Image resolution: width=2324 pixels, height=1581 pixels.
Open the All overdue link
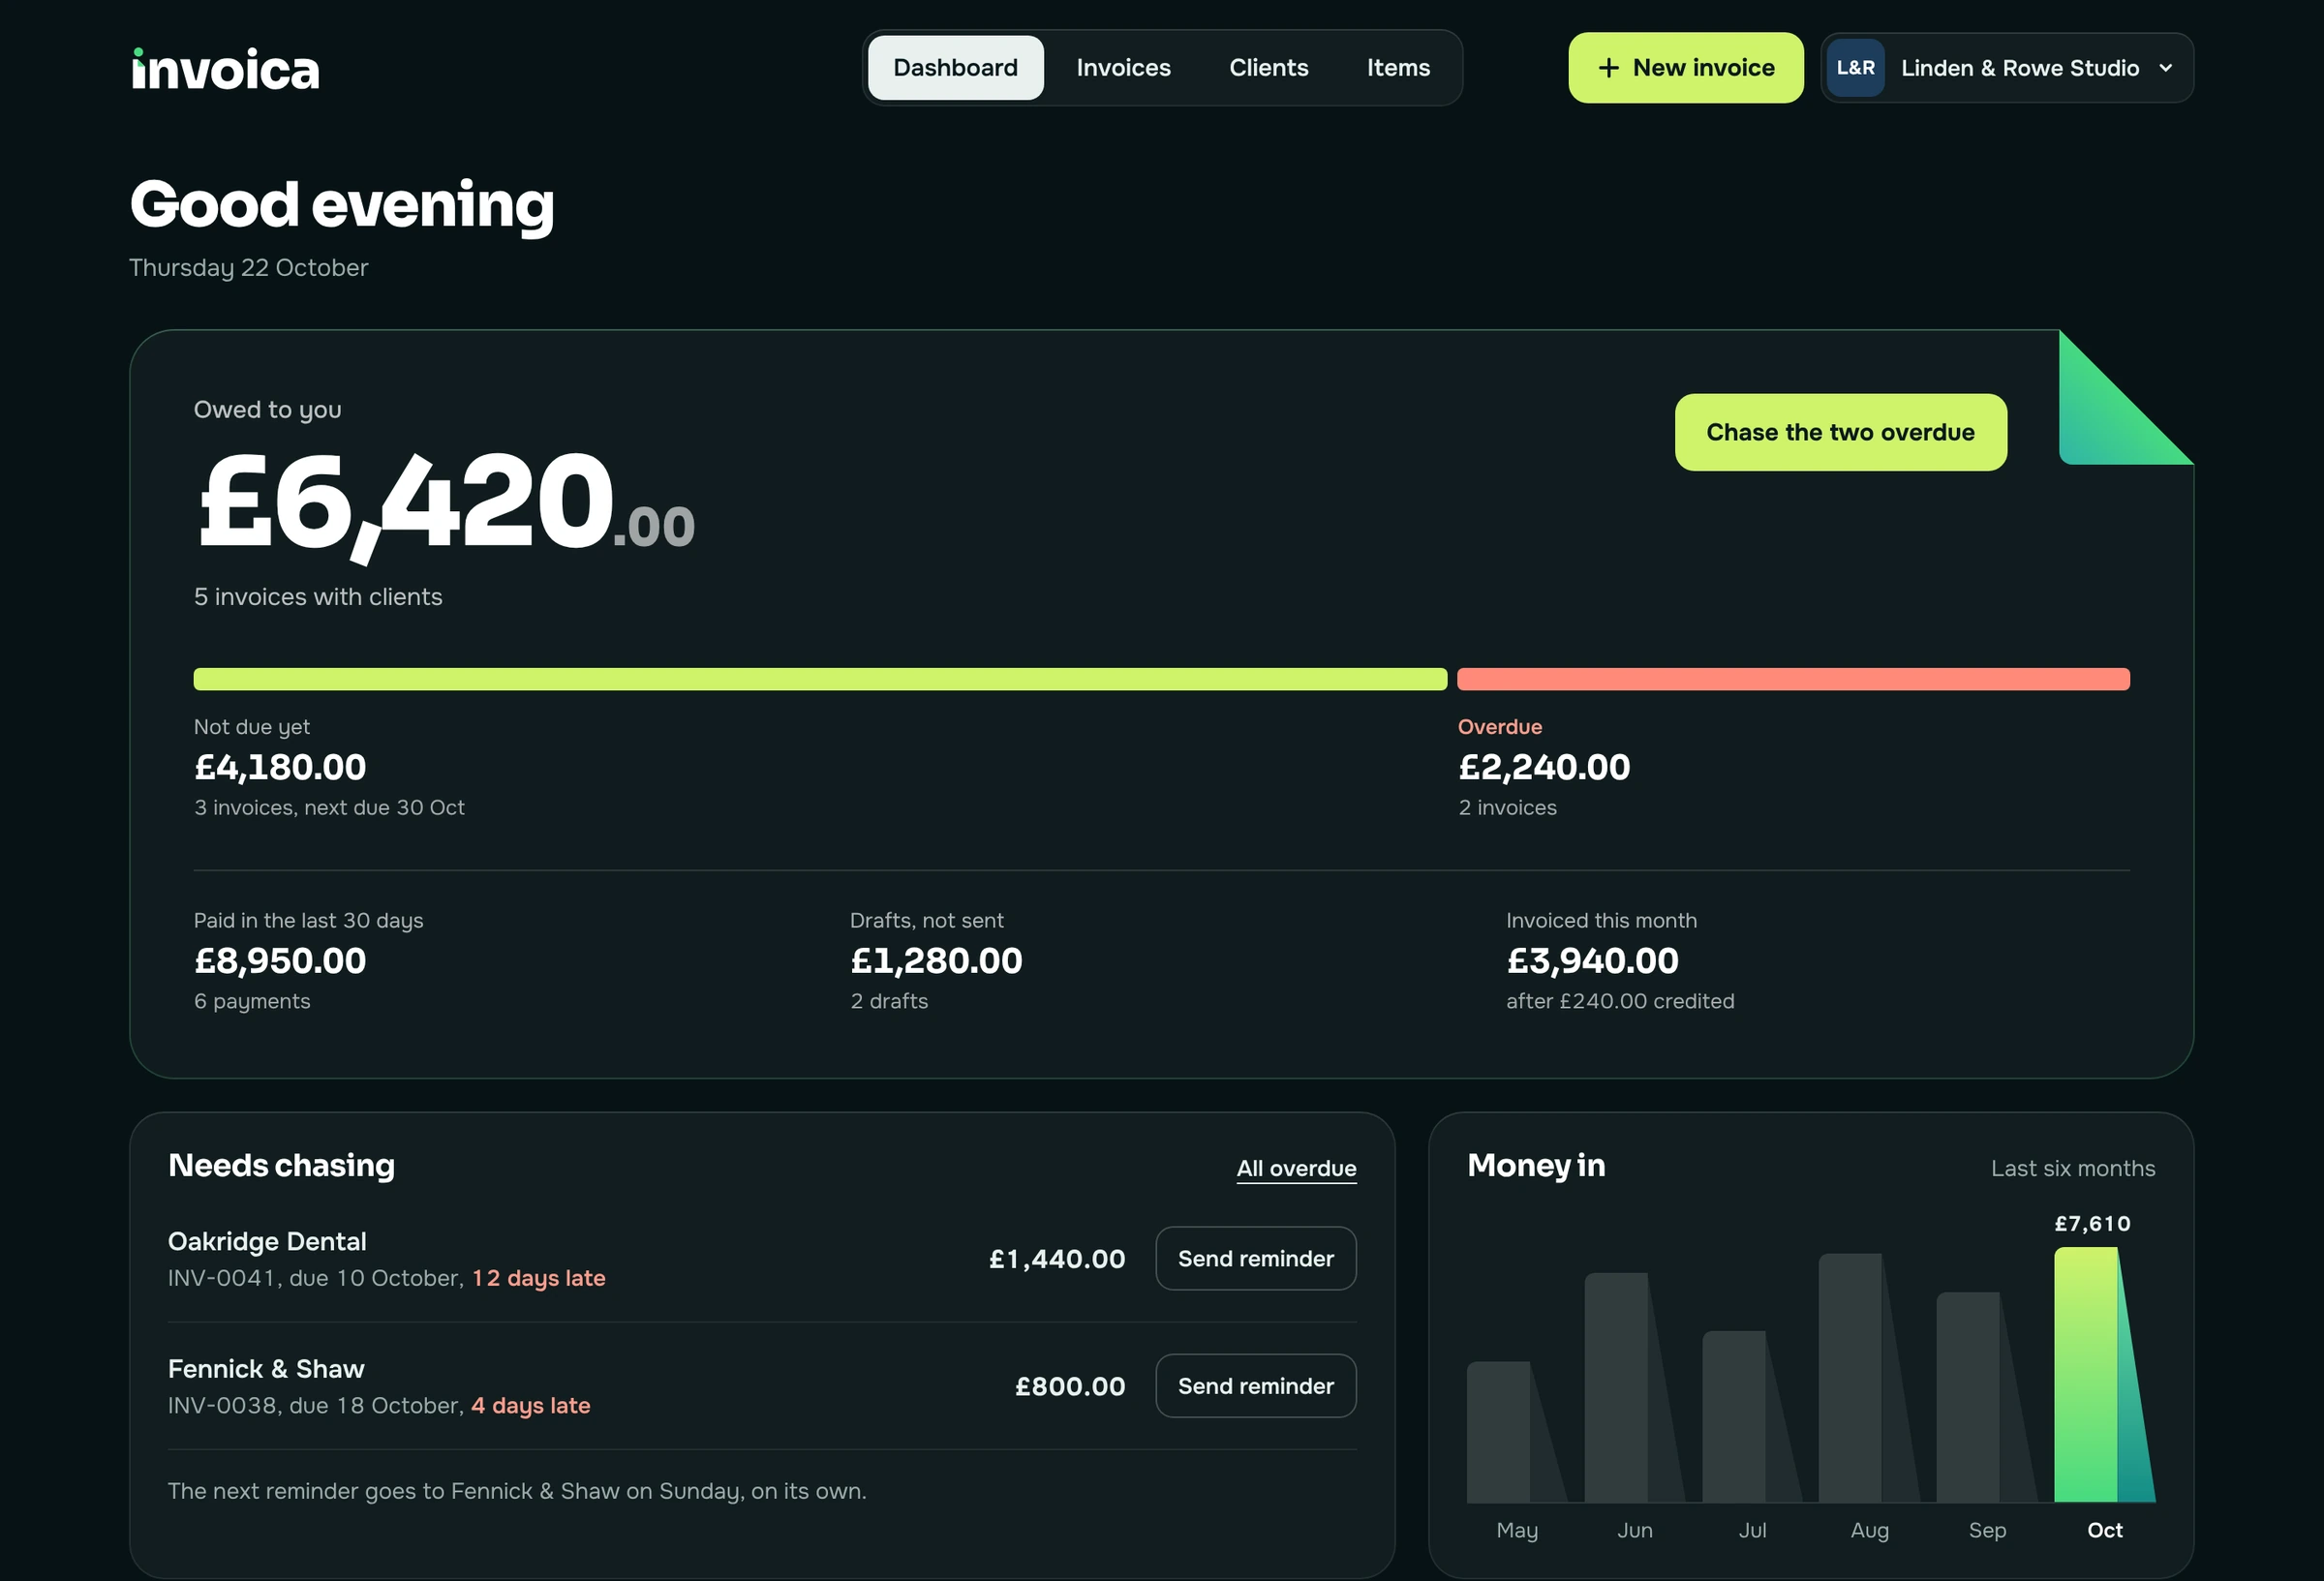1296,1169
